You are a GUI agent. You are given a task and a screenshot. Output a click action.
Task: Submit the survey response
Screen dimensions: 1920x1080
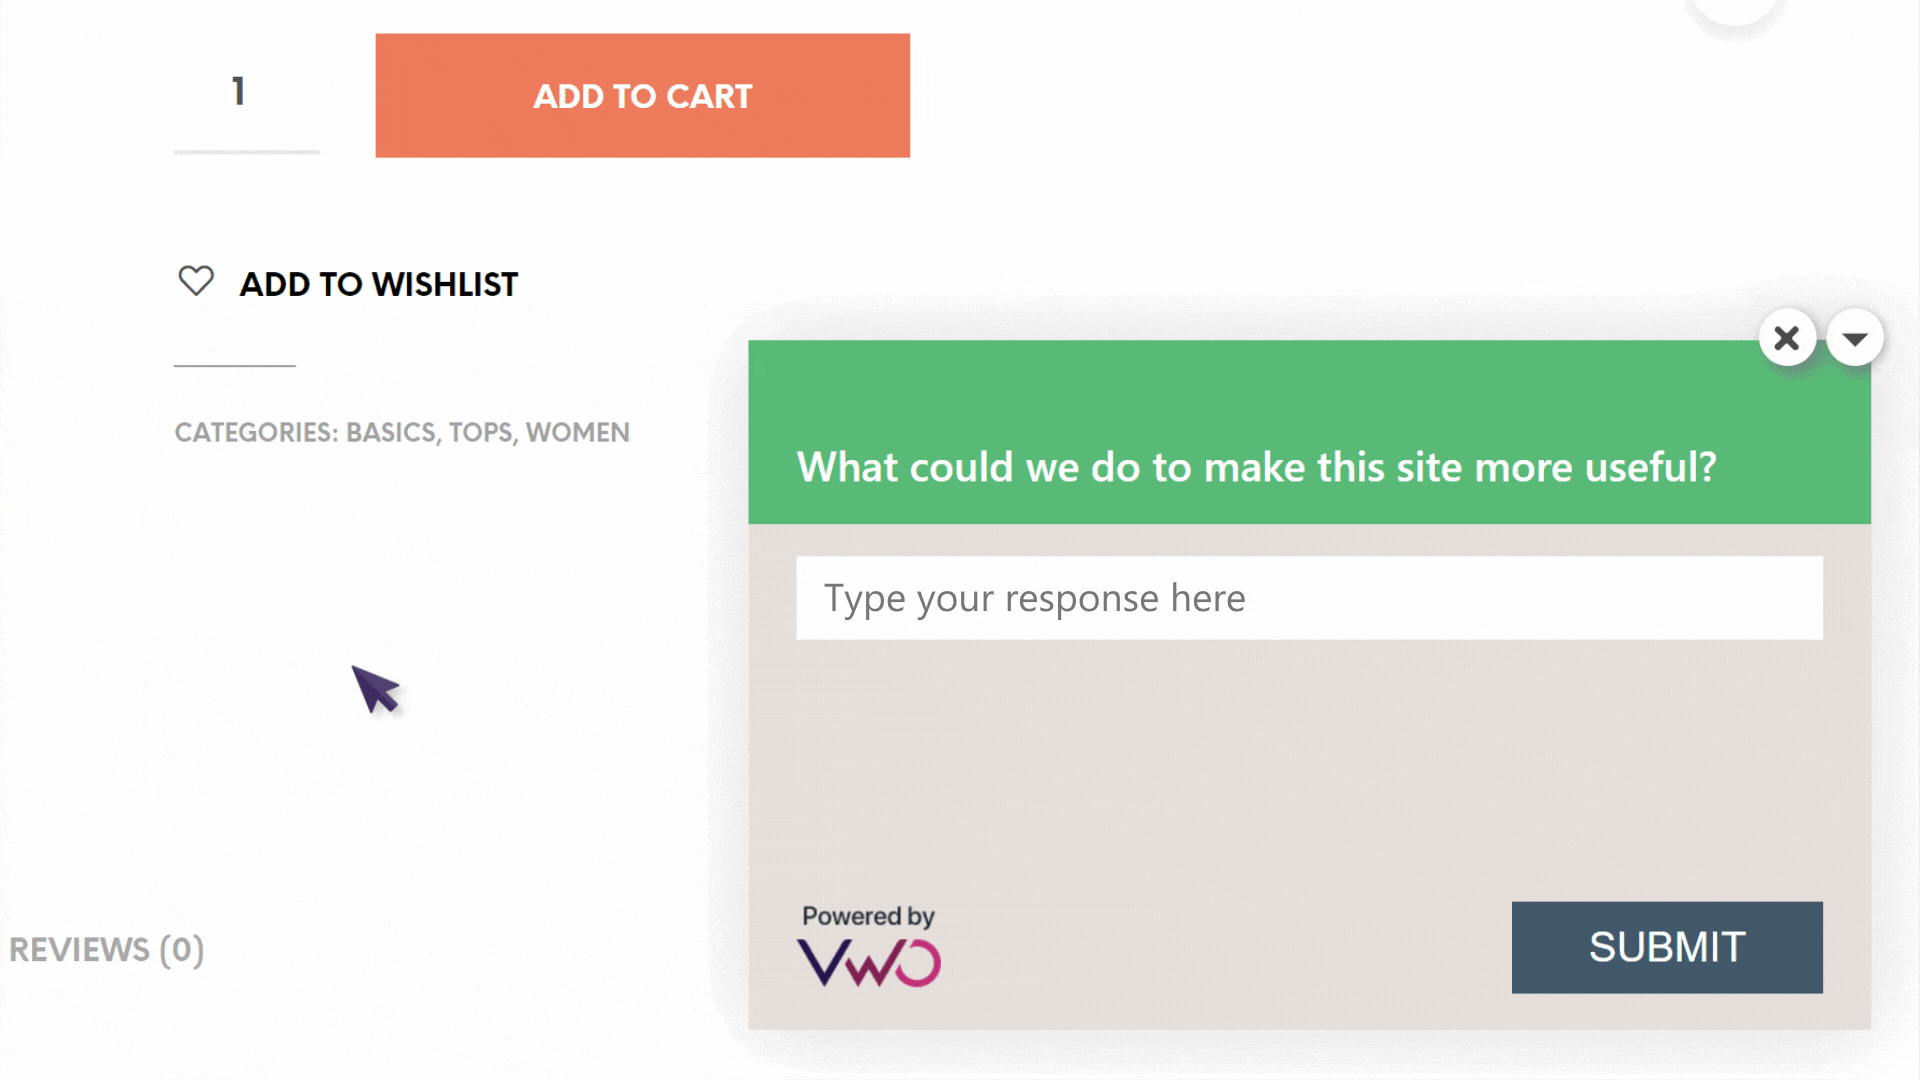tap(1667, 947)
